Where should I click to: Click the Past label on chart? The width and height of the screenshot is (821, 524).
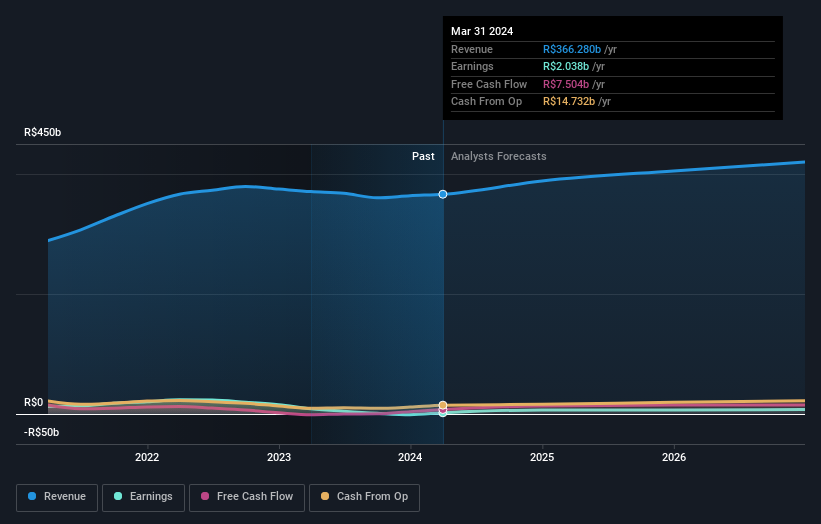423,156
